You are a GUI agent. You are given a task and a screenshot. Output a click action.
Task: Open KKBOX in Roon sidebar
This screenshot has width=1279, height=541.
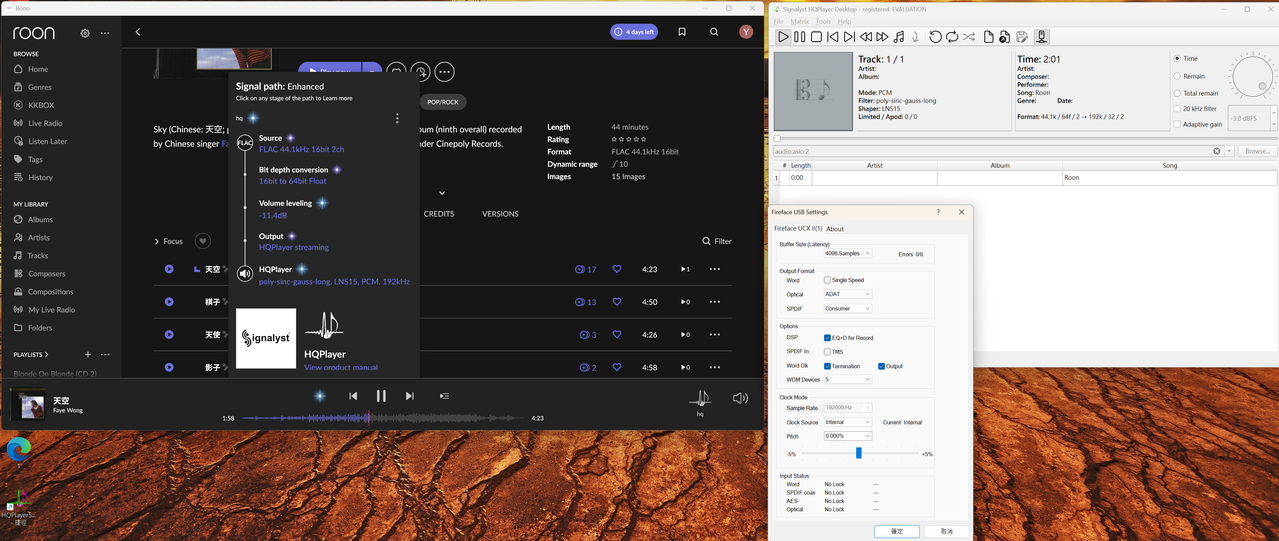[41, 105]
